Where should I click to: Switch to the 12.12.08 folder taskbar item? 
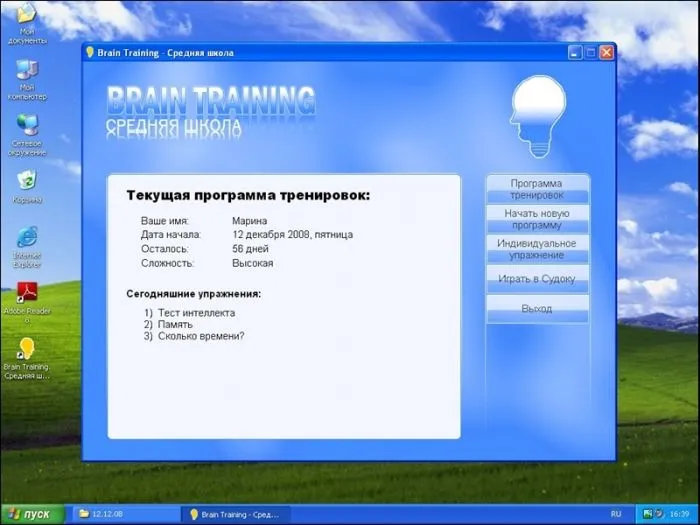pyautogui.click(x=127, y=514)
